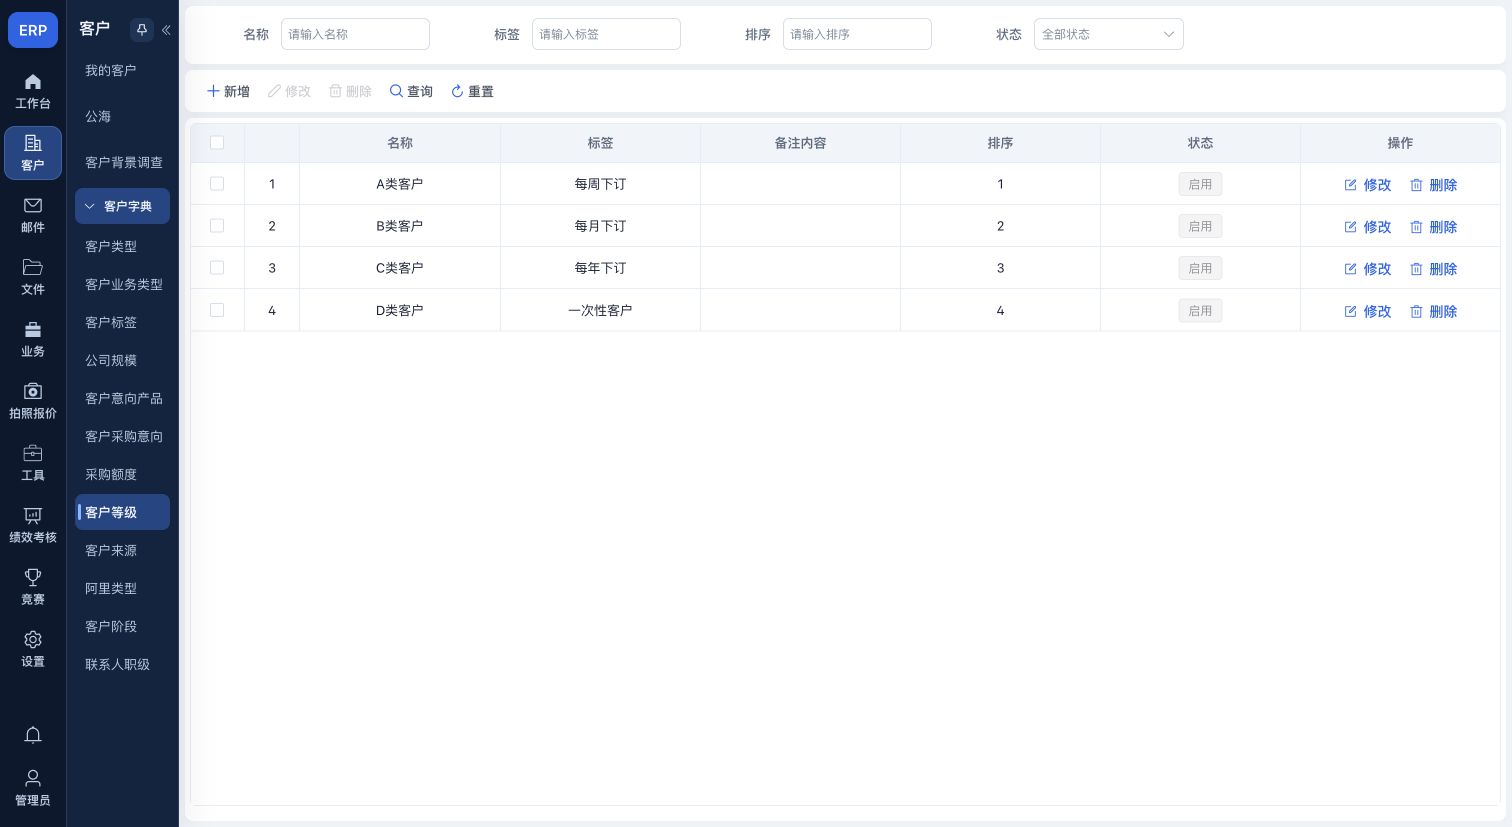The width and height of the screenshot is (1512, 827).
Task: Open 客户来源 dictionary item
Action: point(122,550)
